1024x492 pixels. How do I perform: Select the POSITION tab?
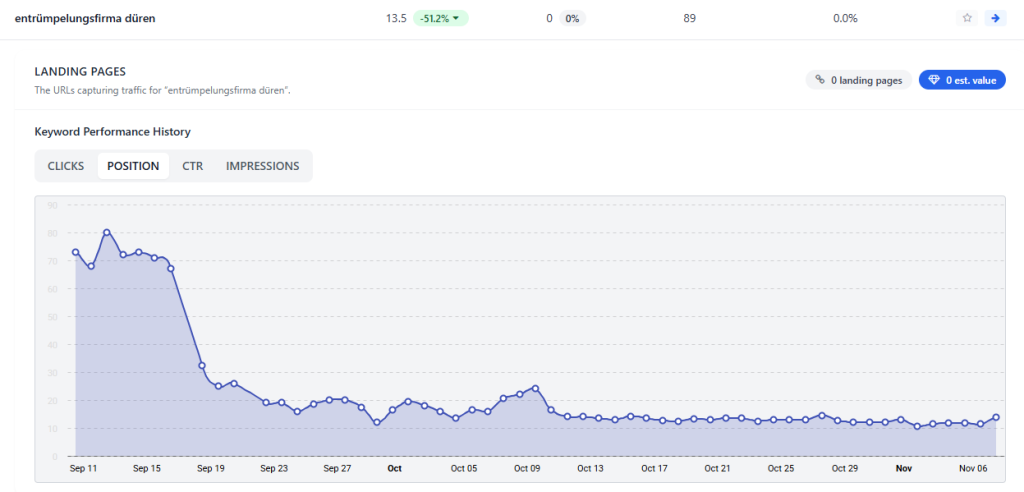point(133,166)
